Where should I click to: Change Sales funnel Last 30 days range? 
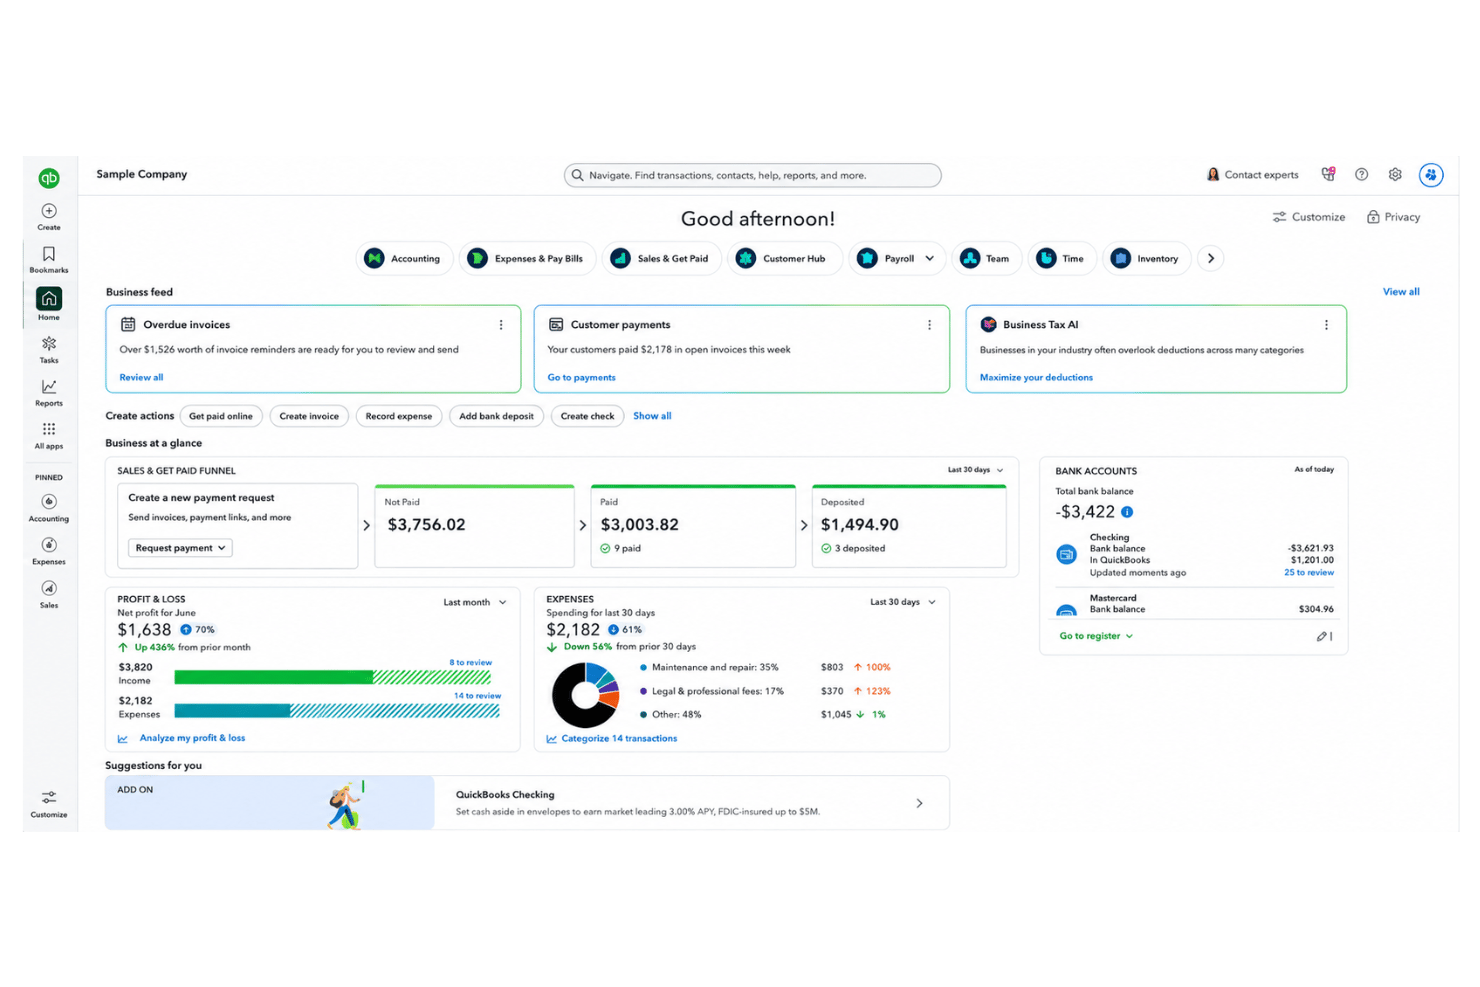coord(975,470)
